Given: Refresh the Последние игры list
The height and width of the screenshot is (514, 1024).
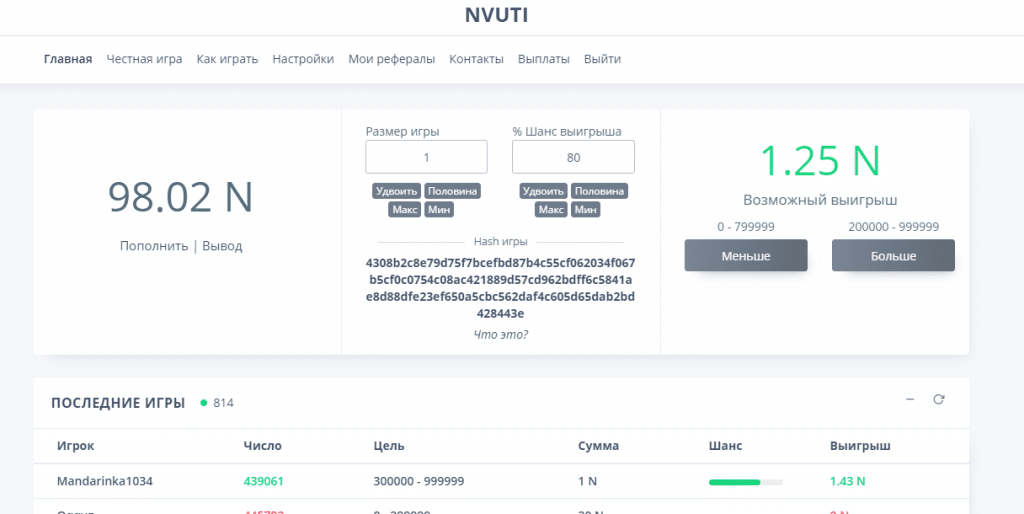Looking at the screenshot, I should coord(938,400).
